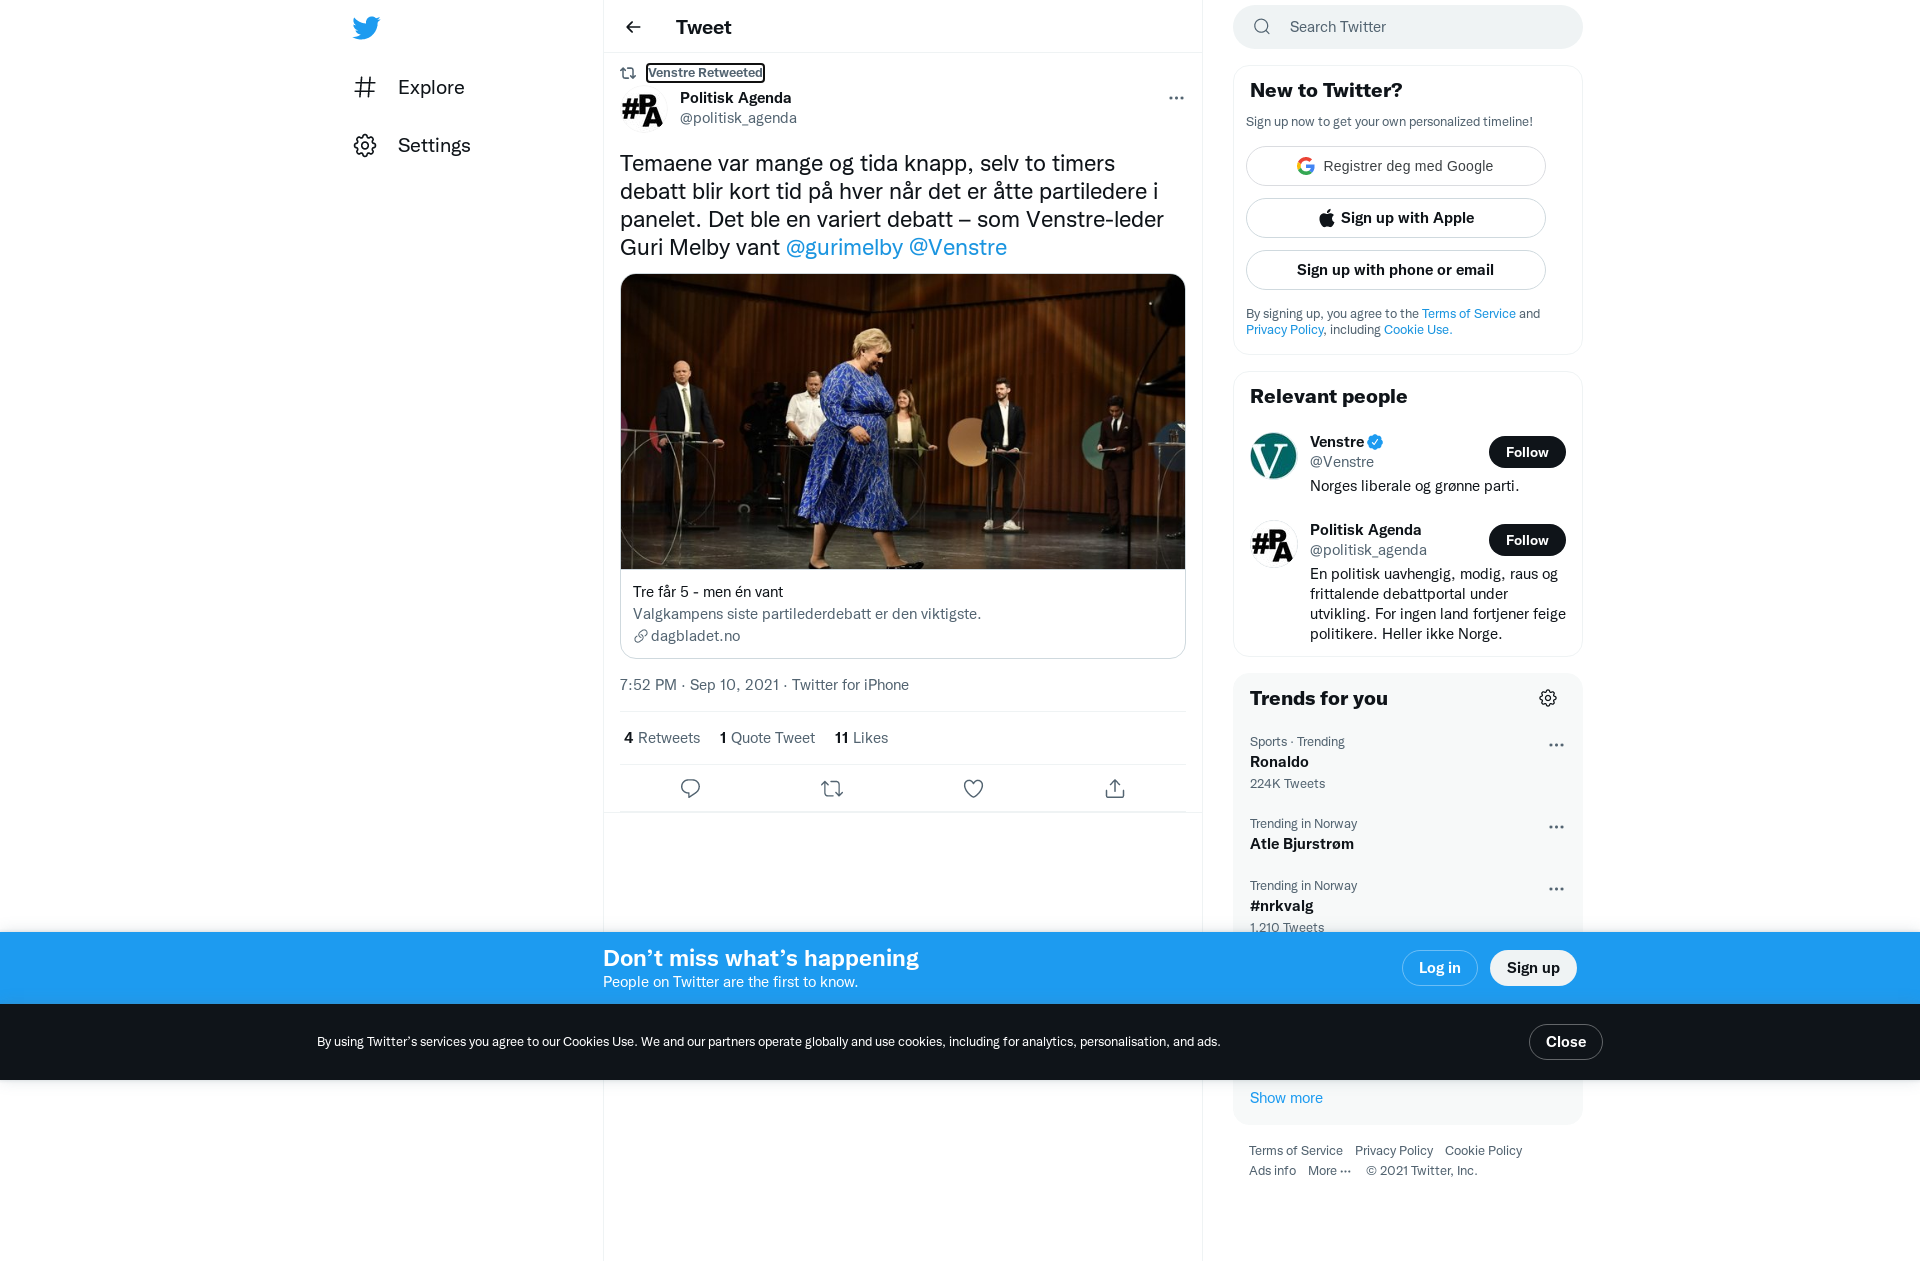Open more options for Atle Bjurstrøm trend
Viewport: 1920px width, 1261px height.
pyautogui.click(x=1556, y=827)
